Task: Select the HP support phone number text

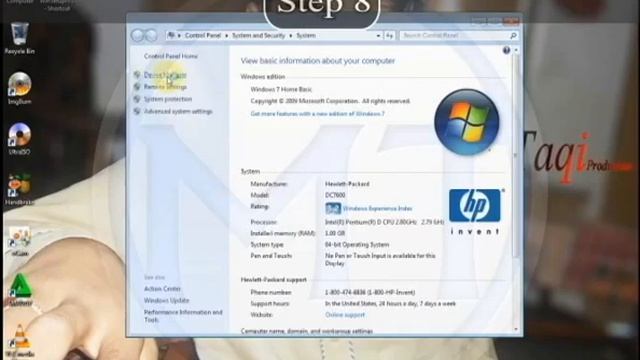Action: tap(370, 292)
